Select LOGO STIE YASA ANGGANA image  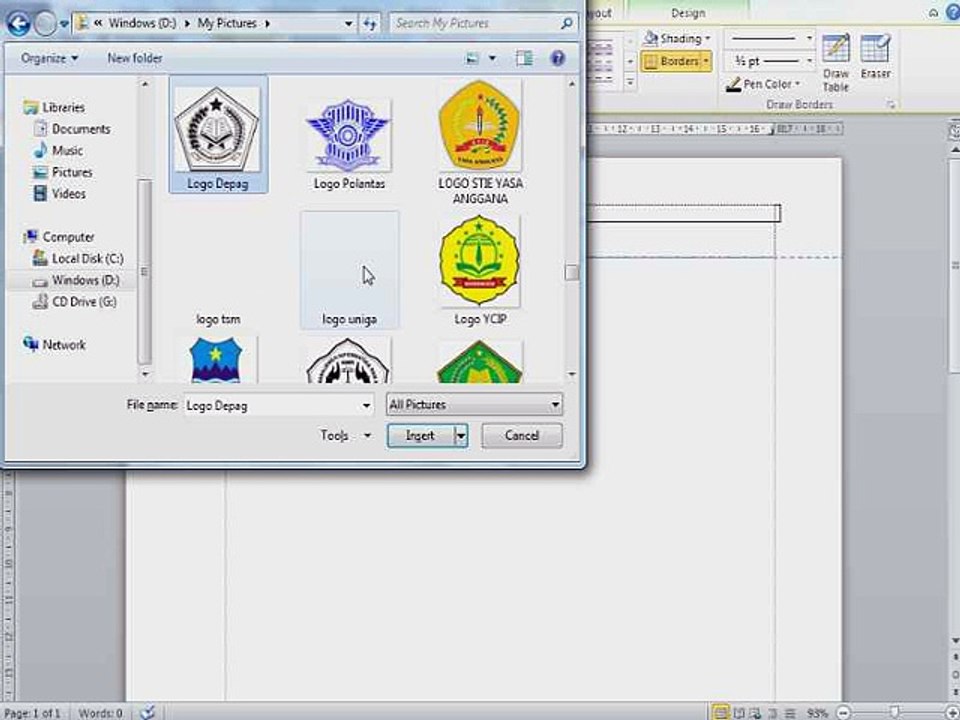pos(480,142)
